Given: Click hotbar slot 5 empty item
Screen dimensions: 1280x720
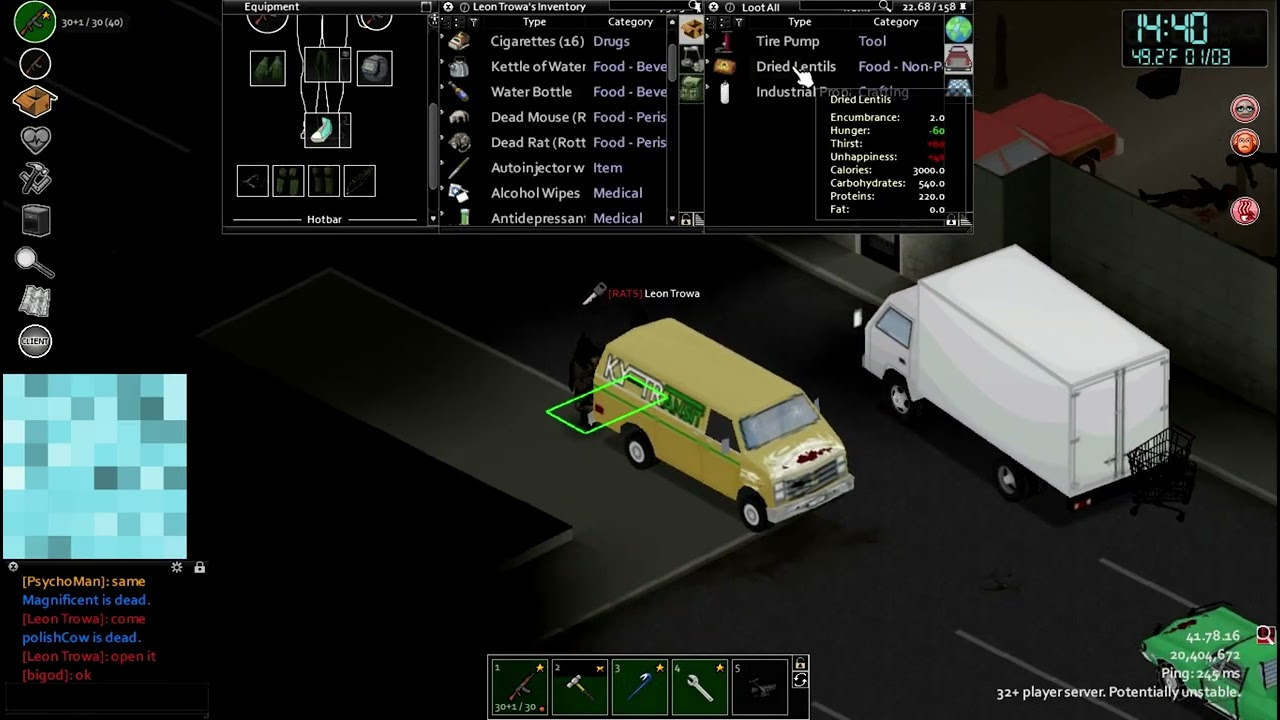Looking at the screenshot, I should coord(760,686).
